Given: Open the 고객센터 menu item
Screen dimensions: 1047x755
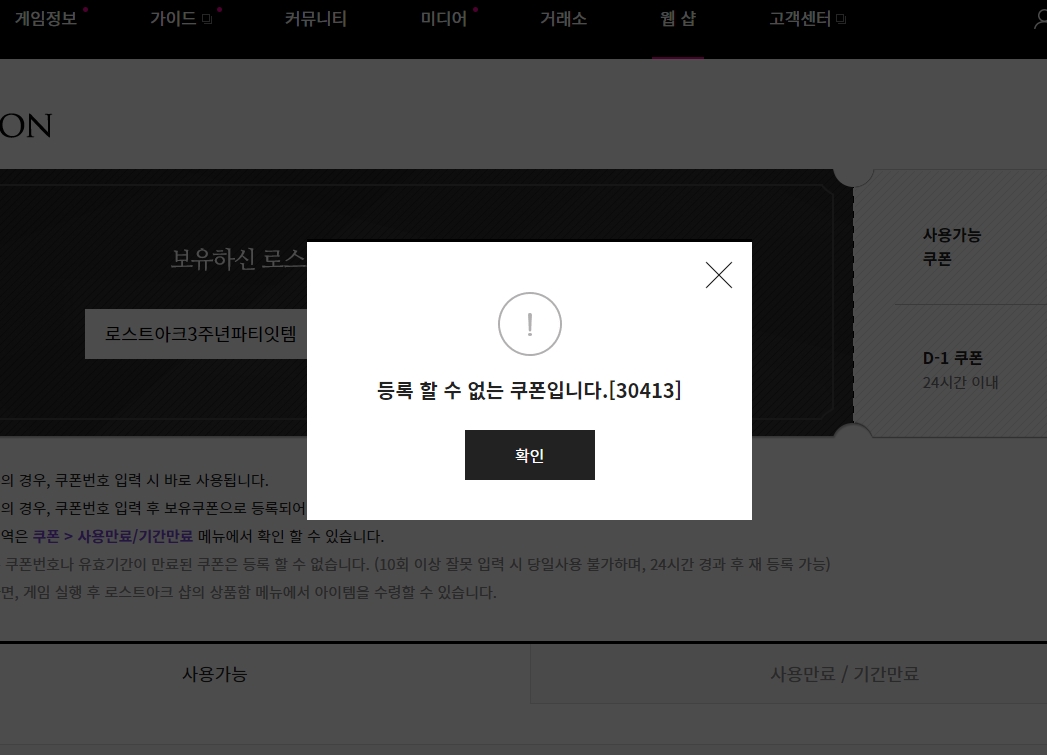Looking at the screenshot, I should pyautogui.click(x=799, y=19).
